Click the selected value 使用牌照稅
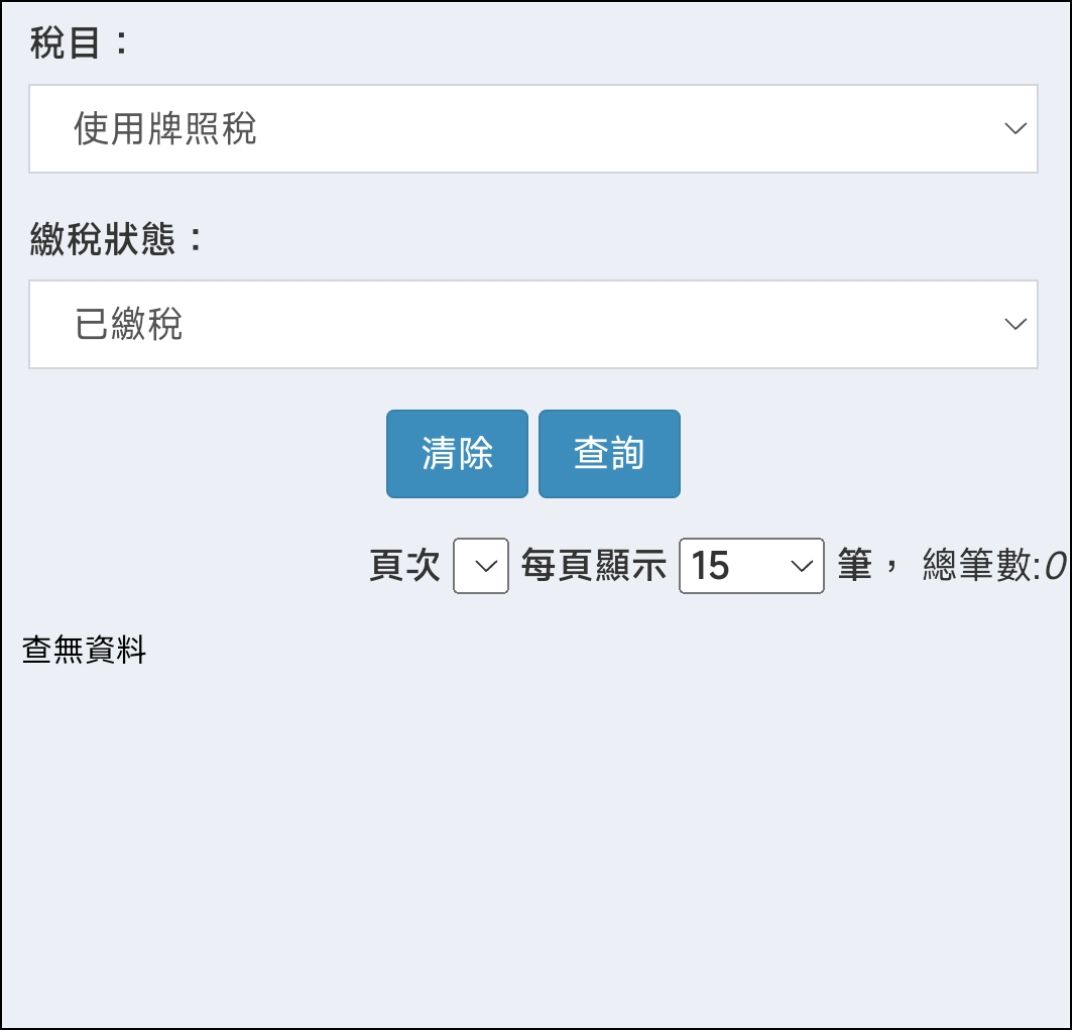This screenshot has width=1072, height=1030. click(165, 129)
